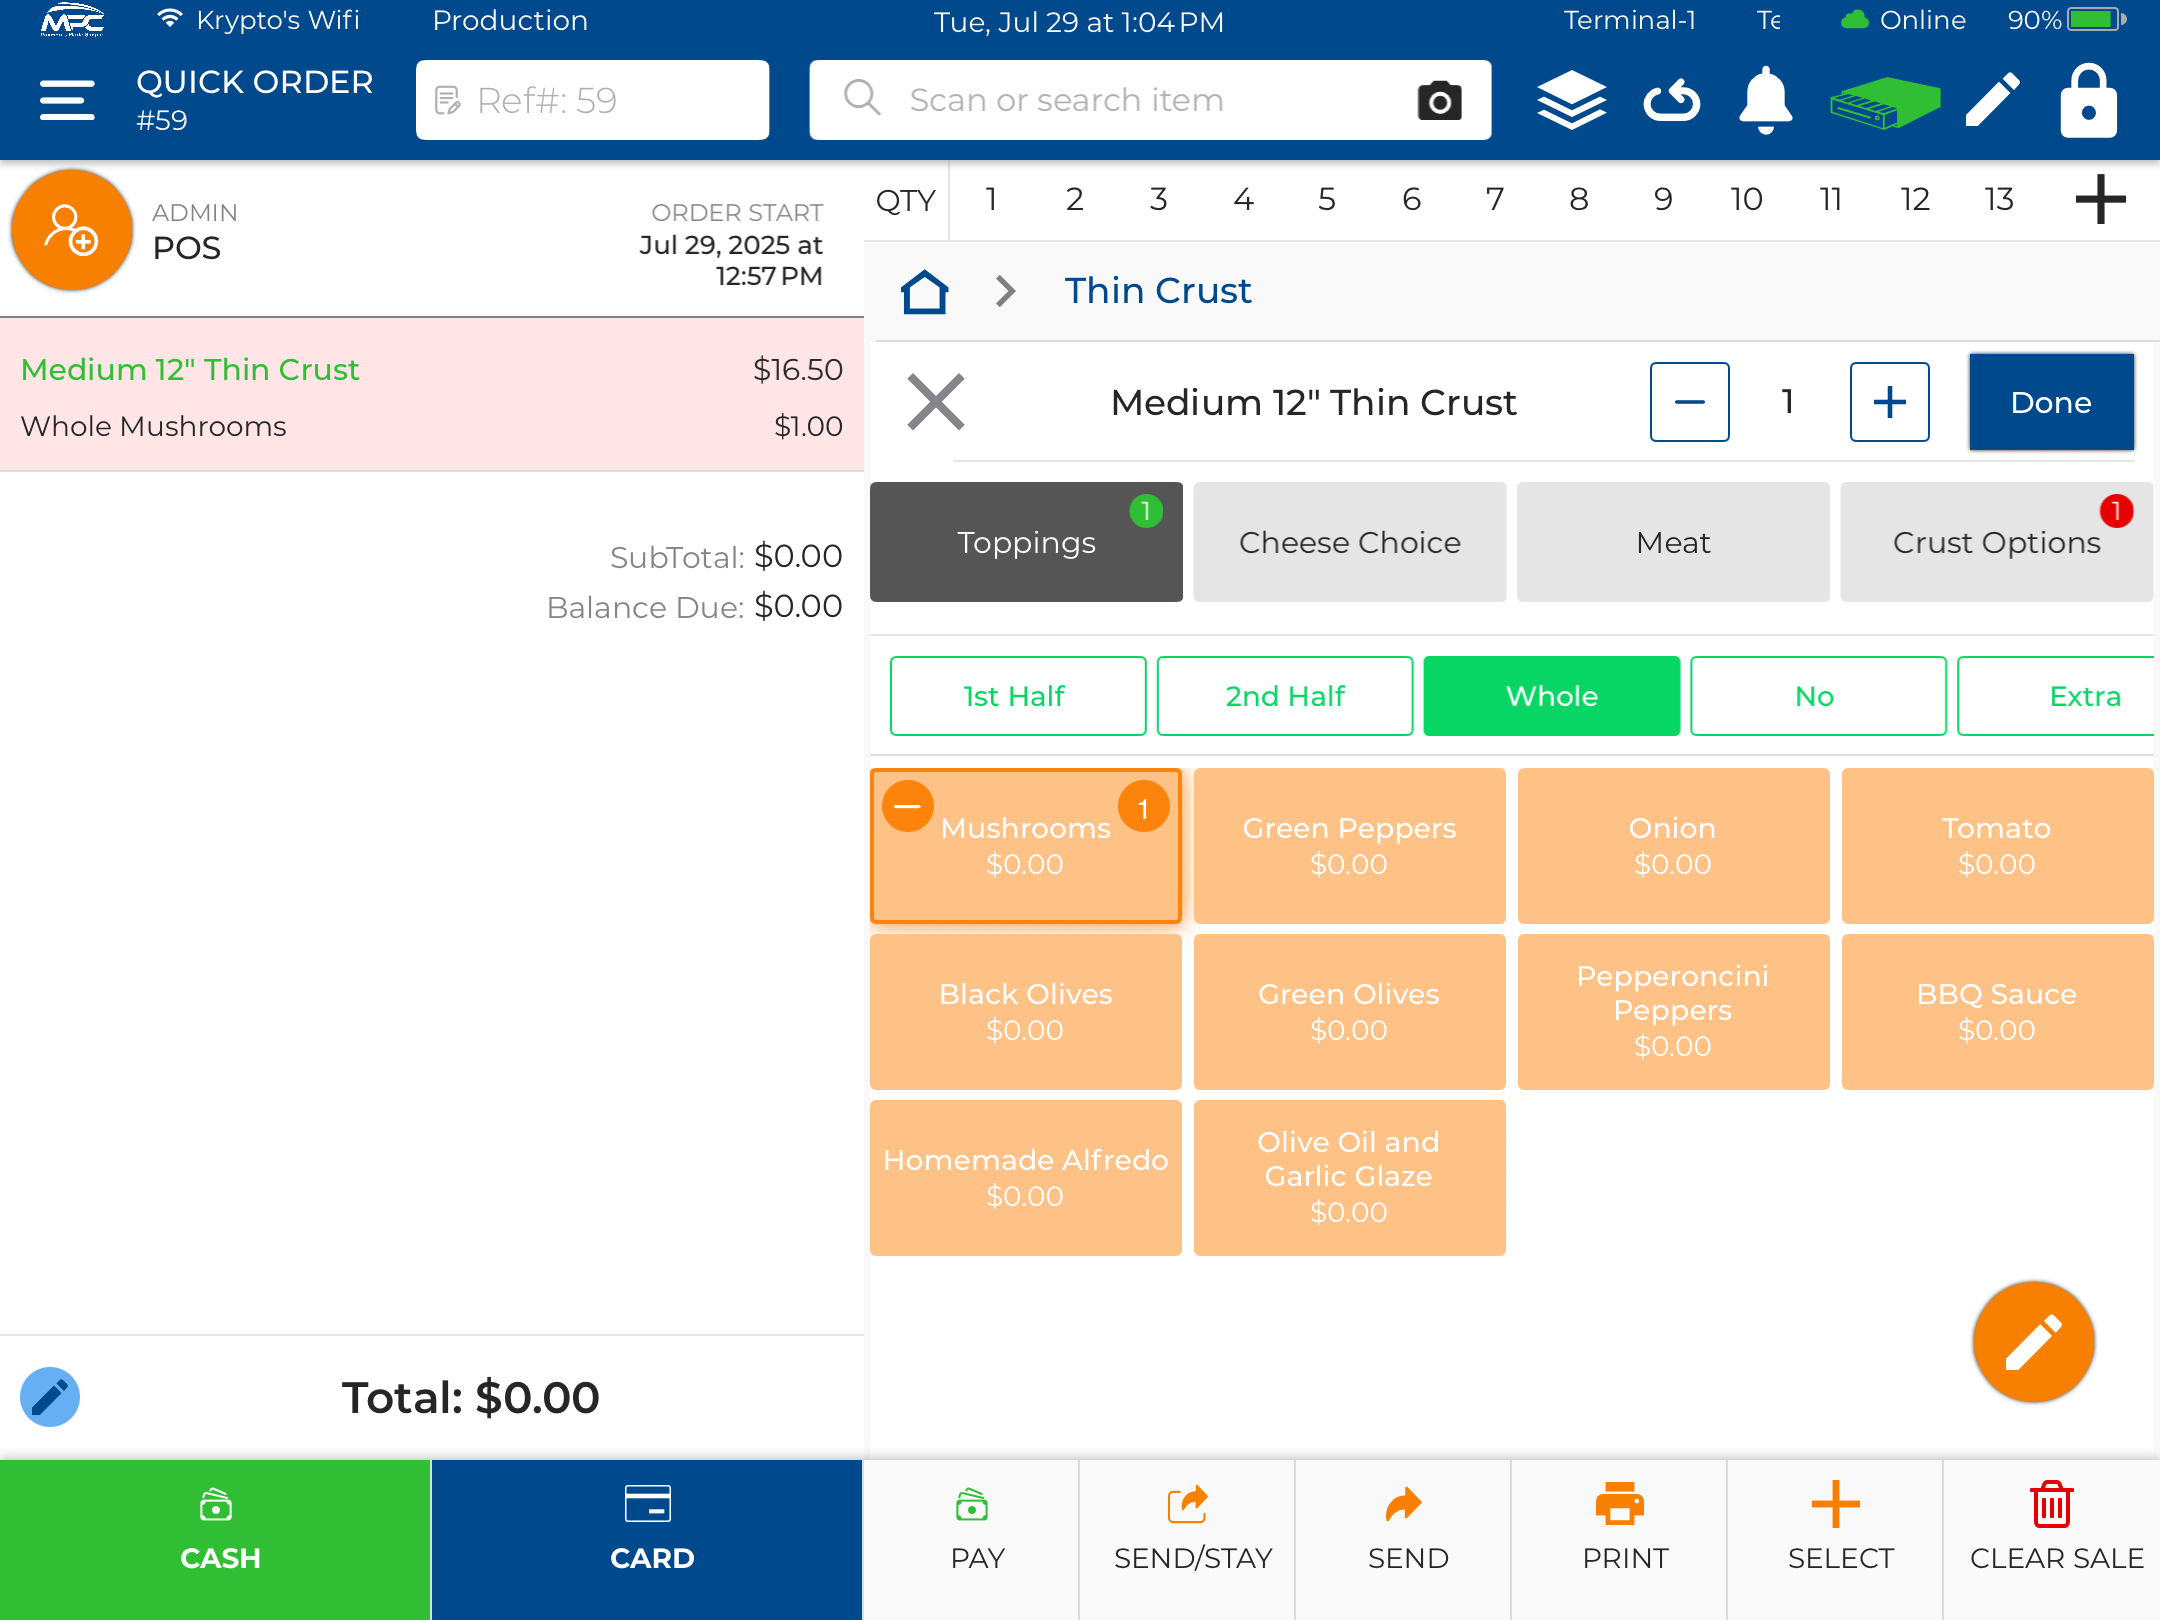Lock the terminal with padlock icon
This screenshot has width=2160, height=1620.
tap(2088, 100)
